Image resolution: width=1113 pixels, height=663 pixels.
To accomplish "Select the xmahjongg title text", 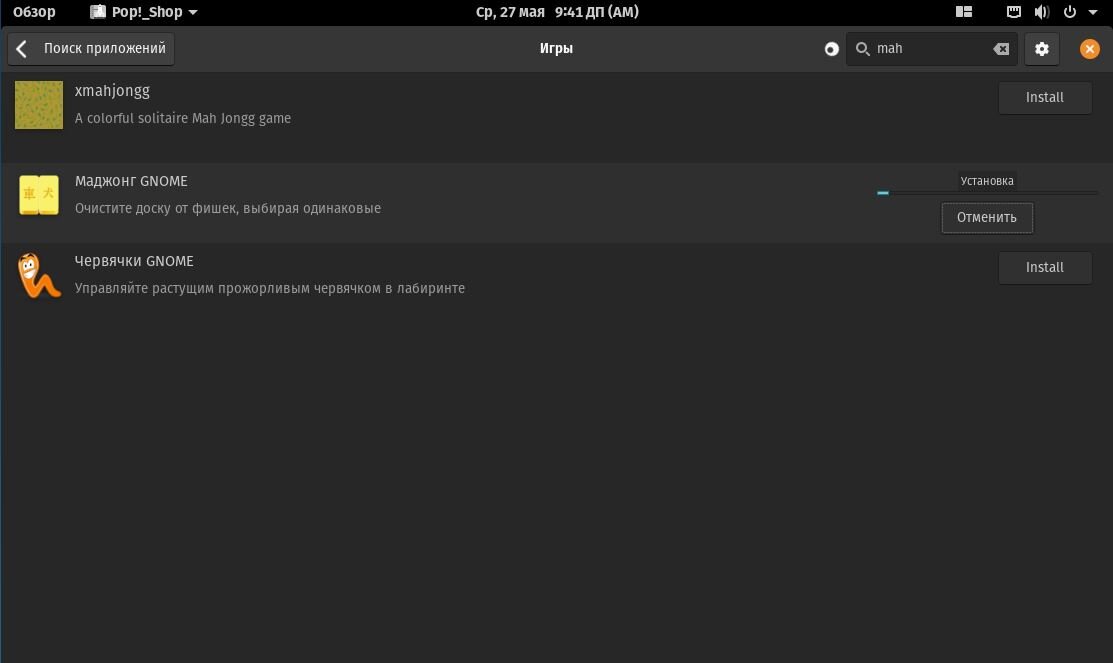I will coord(112,92).
